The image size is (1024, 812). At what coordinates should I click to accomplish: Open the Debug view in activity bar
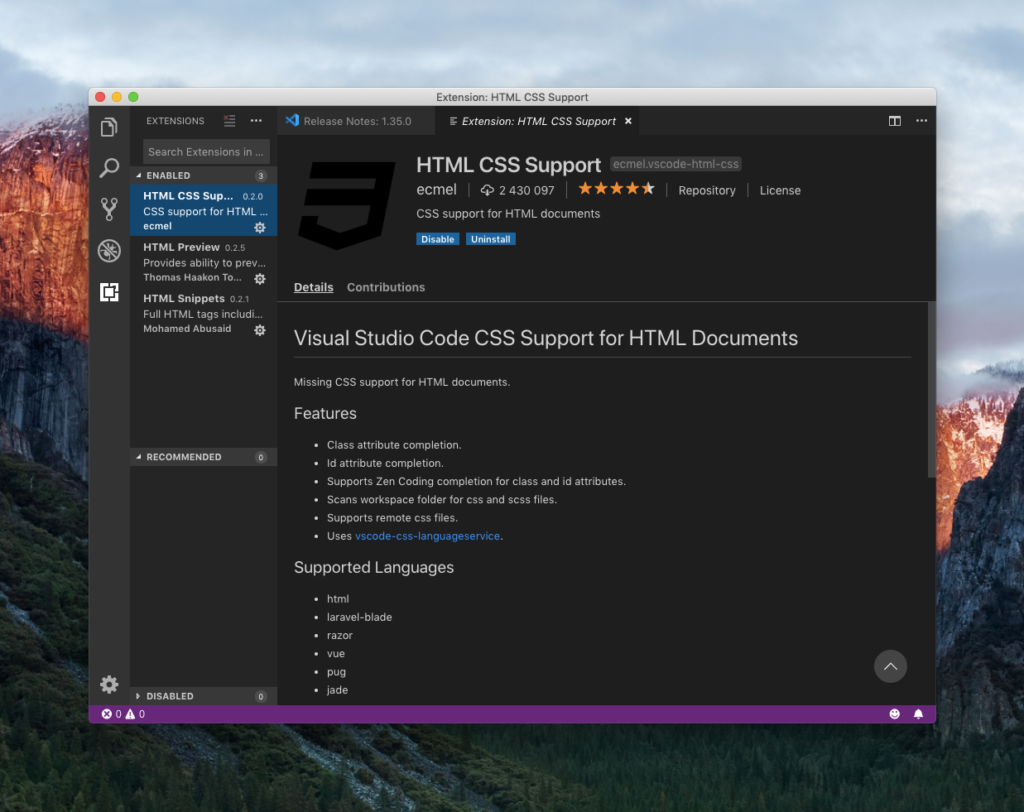tap(109, 251)
